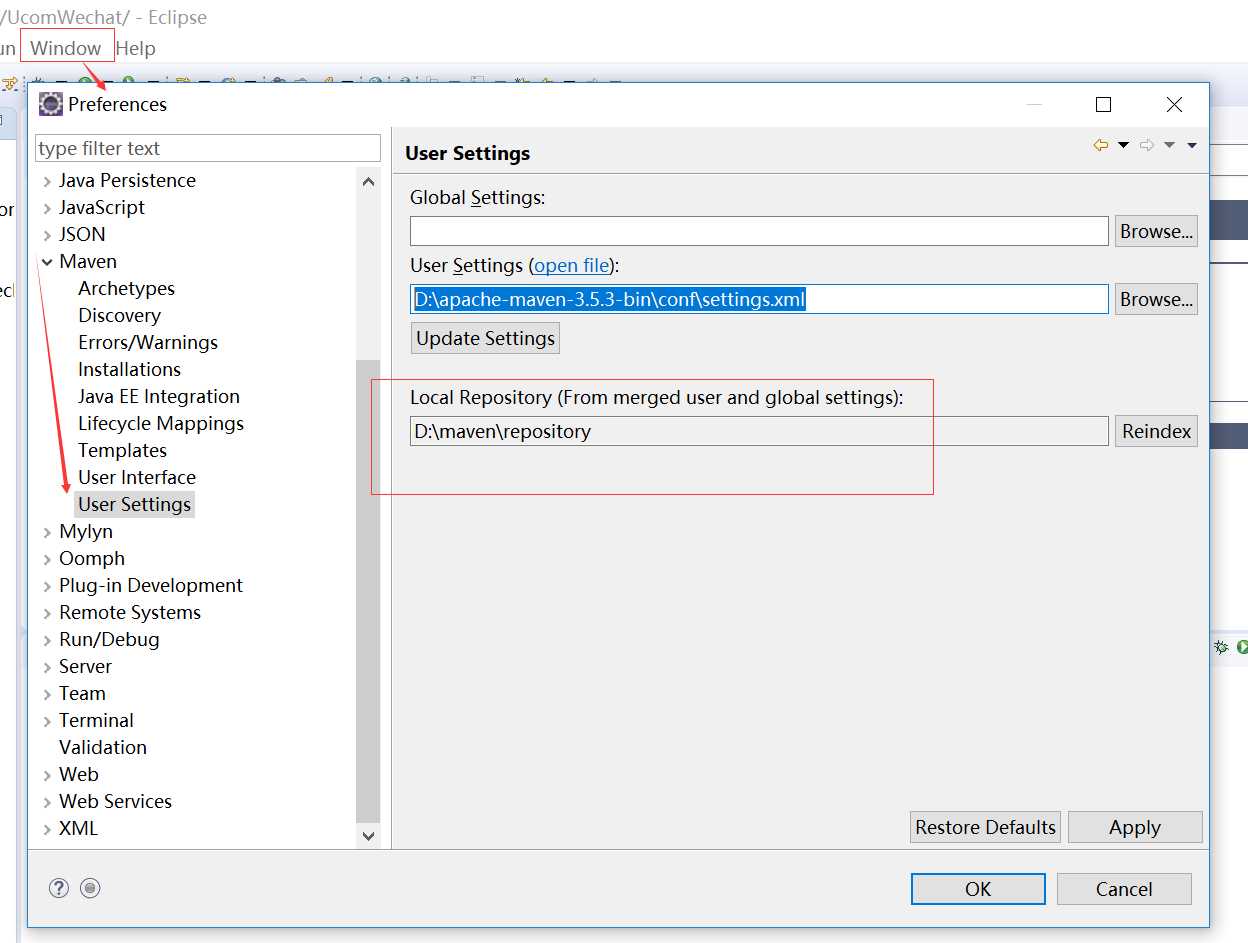1248x943 pixels.
Task: Browse for Global Settings file
Action: tap(1156, 231)
